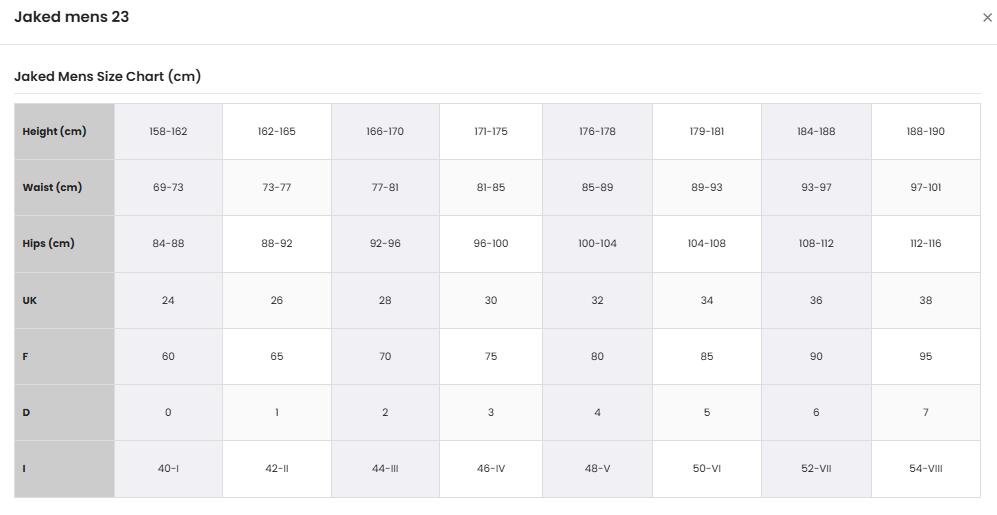Screen dimensions: 997x515
Task: Select the Waist (cm) row header
Action: (64, 188)
